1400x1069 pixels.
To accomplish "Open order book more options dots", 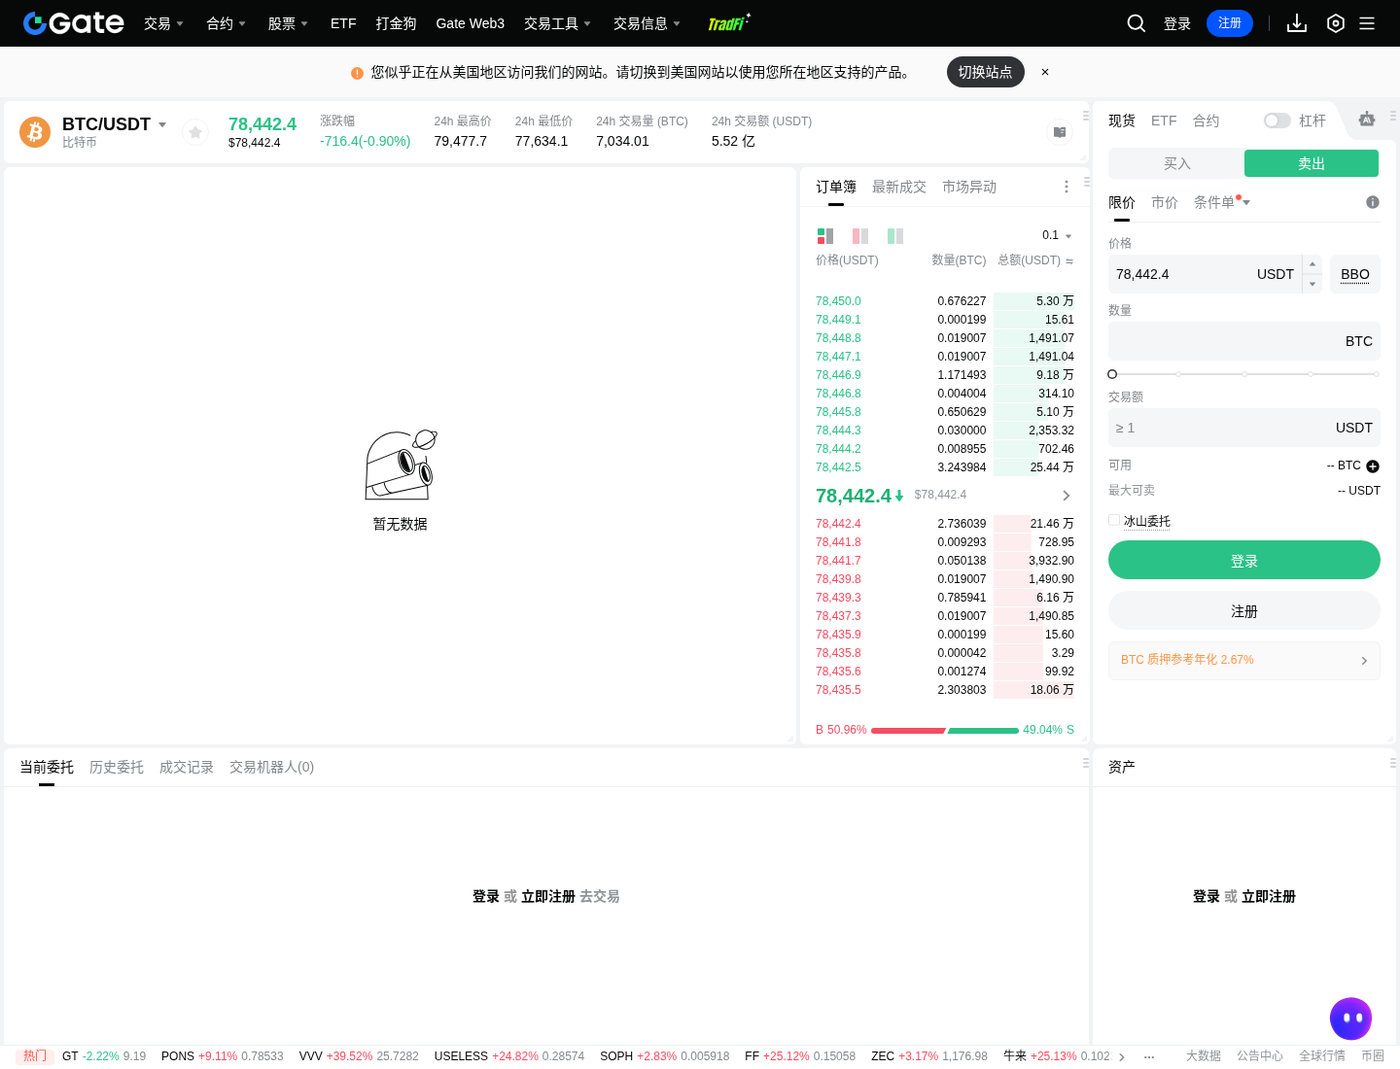I will click(1066, 187).
